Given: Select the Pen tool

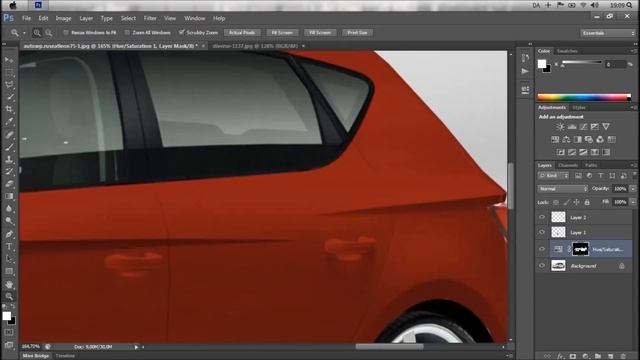Looking at the screenshot, I should (9, 234).
